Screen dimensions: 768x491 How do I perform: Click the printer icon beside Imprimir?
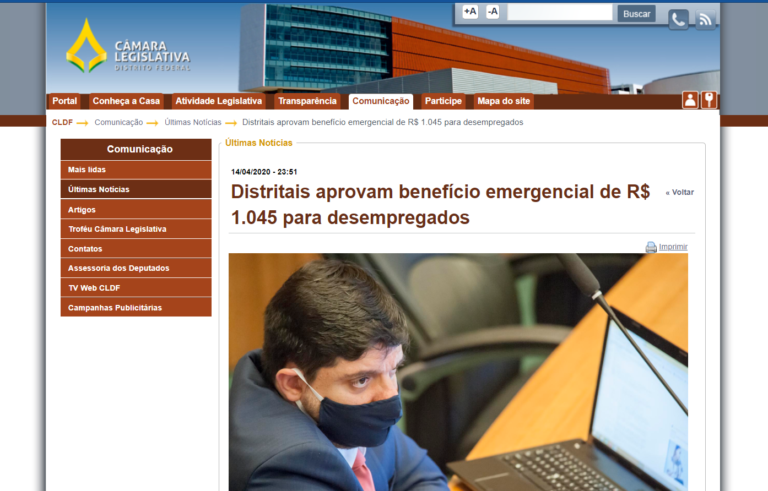tap(651, 247)
